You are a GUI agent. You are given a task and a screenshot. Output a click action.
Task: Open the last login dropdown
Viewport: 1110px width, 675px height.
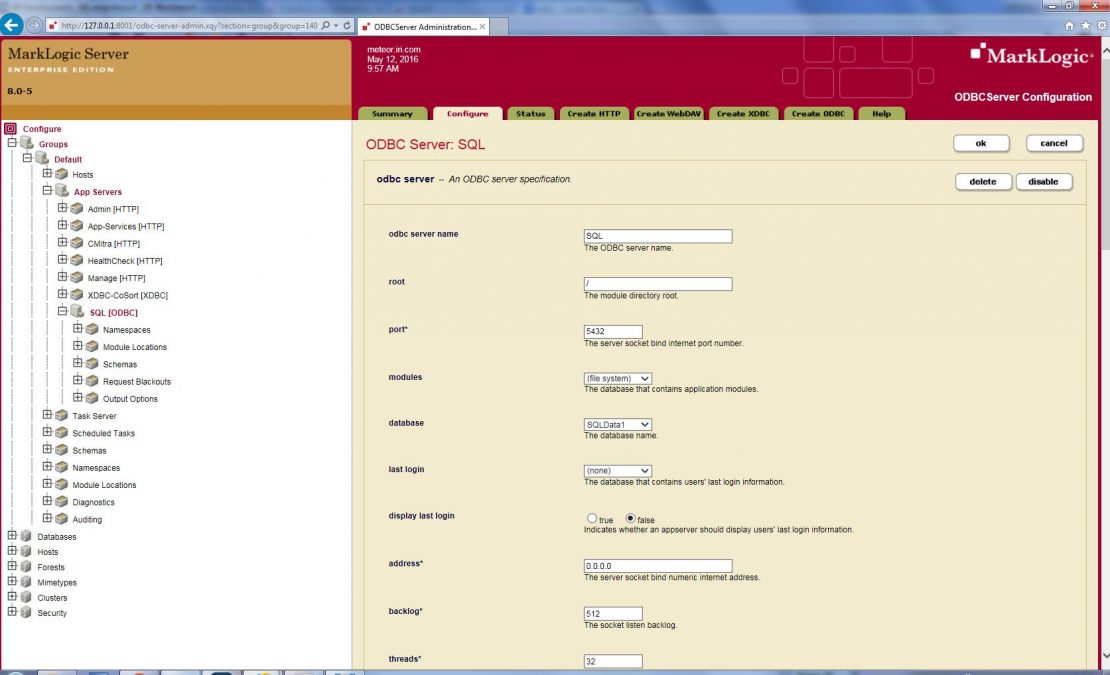coord(617,471)
